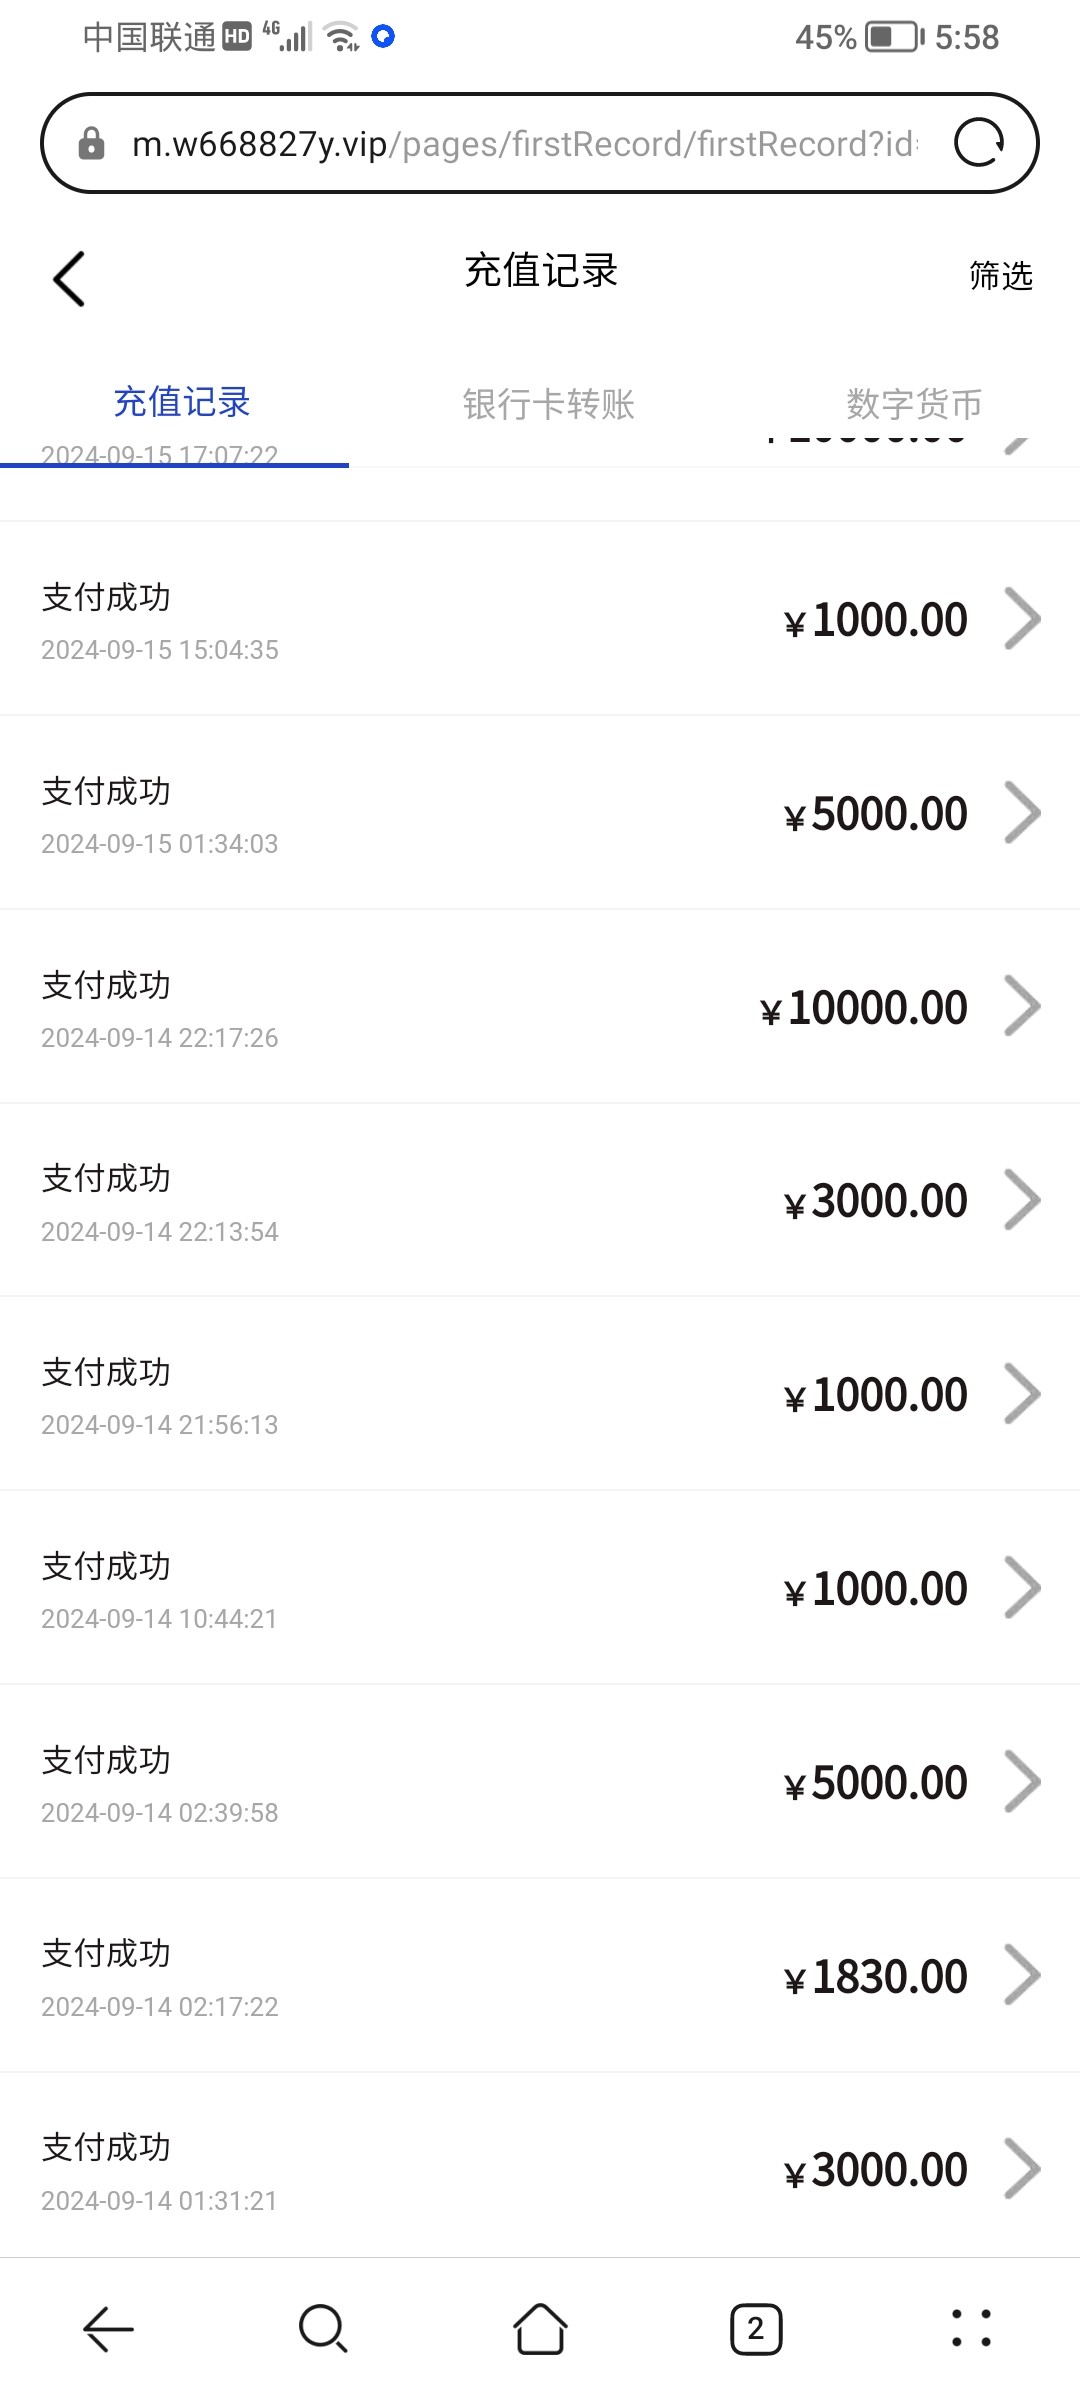Open browser search from bottom bar
1080x2400 pixels.
point(323,2329)
